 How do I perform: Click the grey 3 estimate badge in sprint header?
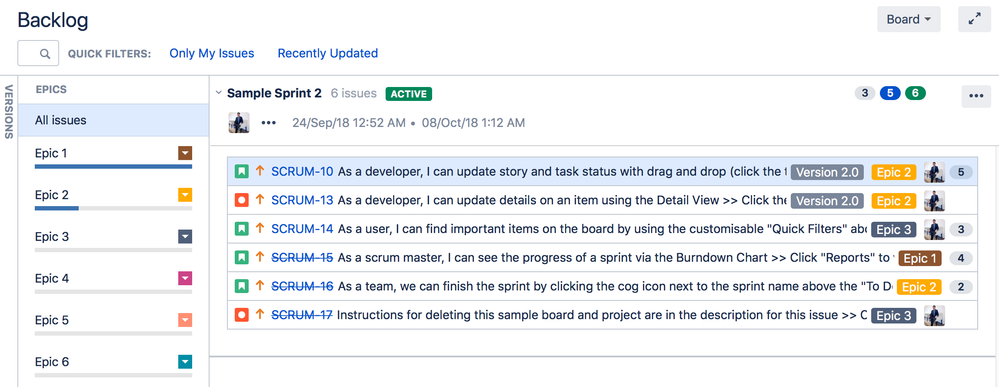pos(865,94)
